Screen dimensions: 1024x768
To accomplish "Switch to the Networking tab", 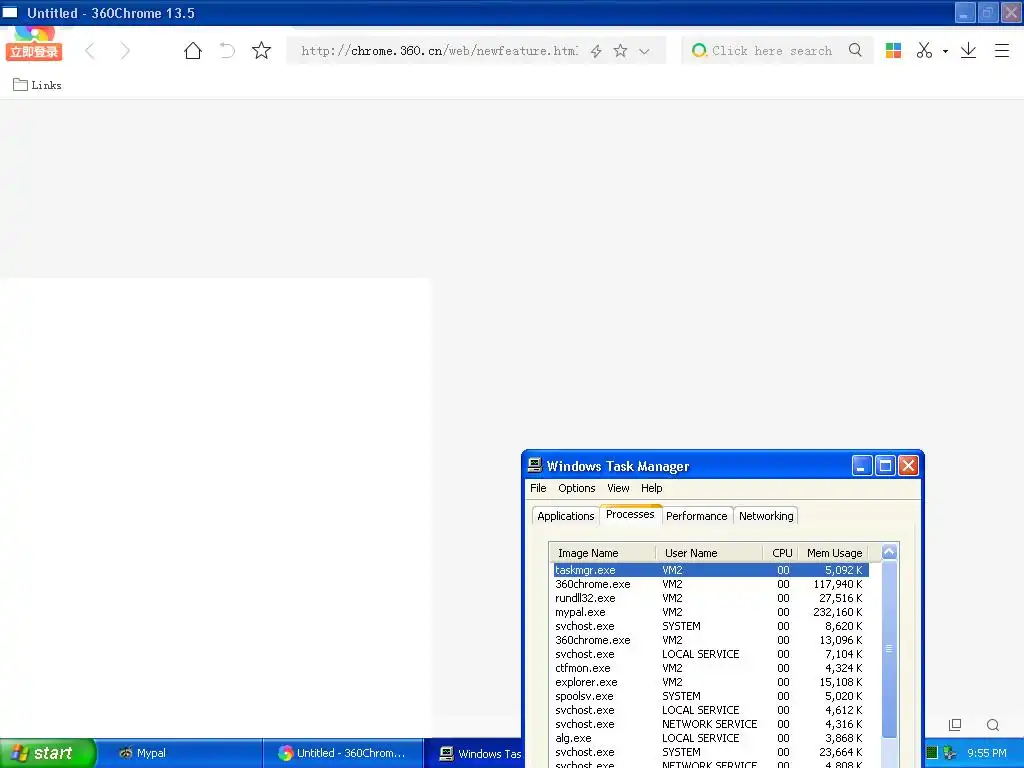I will 766,516.
